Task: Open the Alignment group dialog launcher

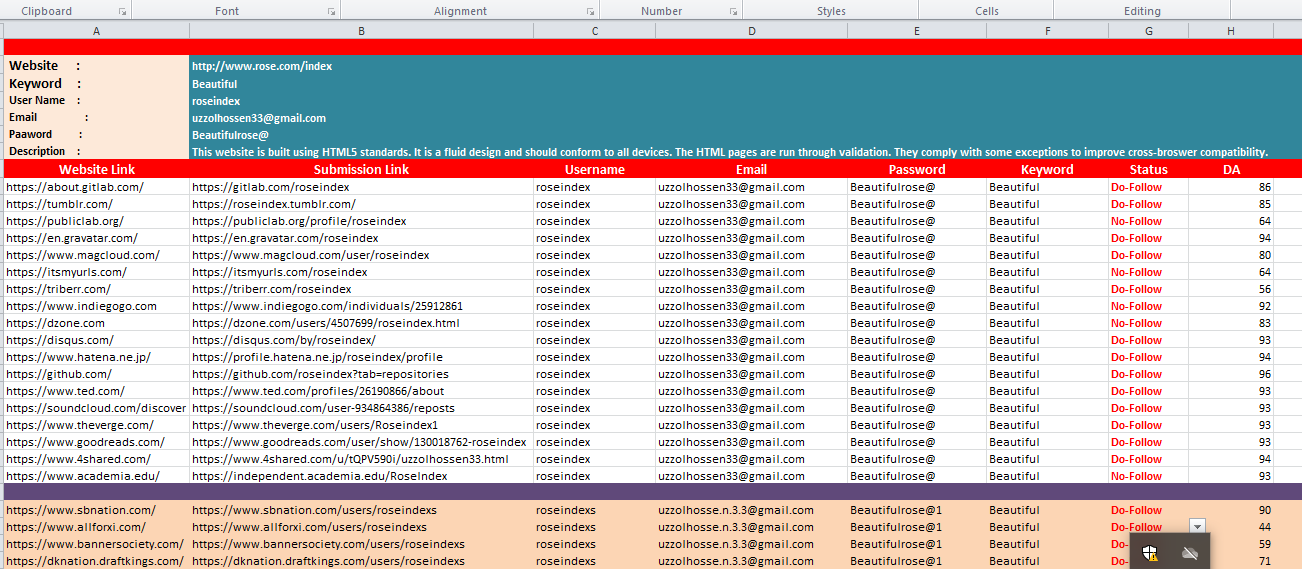Action: tap(590, 11)
